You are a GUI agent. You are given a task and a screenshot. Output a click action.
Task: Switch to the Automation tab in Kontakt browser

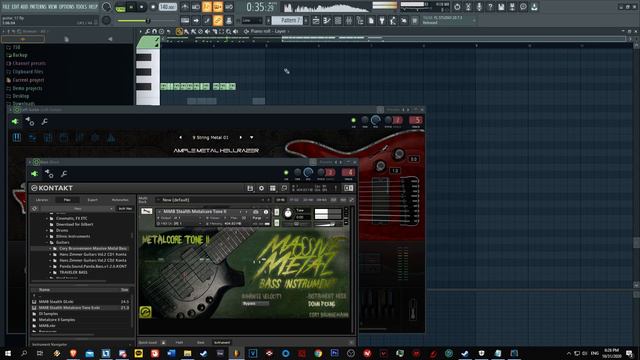[120, 200]
